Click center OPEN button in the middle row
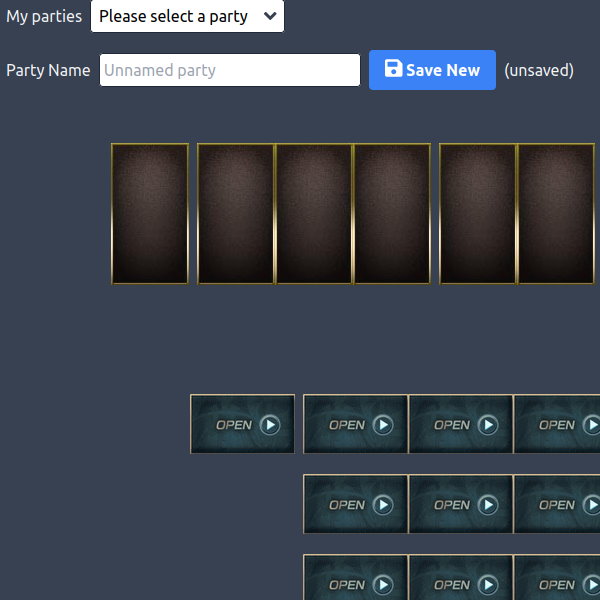The height and width of the screenshot is (600, 600). point(461,504)
